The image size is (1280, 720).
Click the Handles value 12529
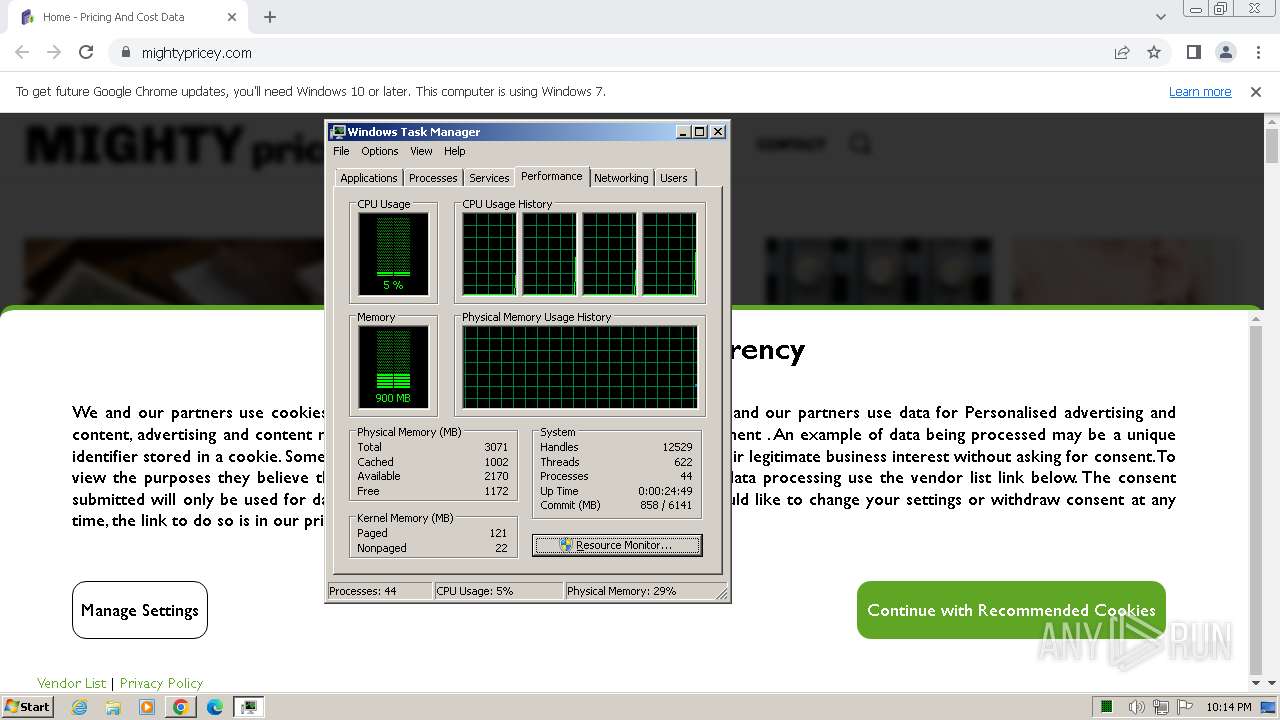click(x=677, y=447)
